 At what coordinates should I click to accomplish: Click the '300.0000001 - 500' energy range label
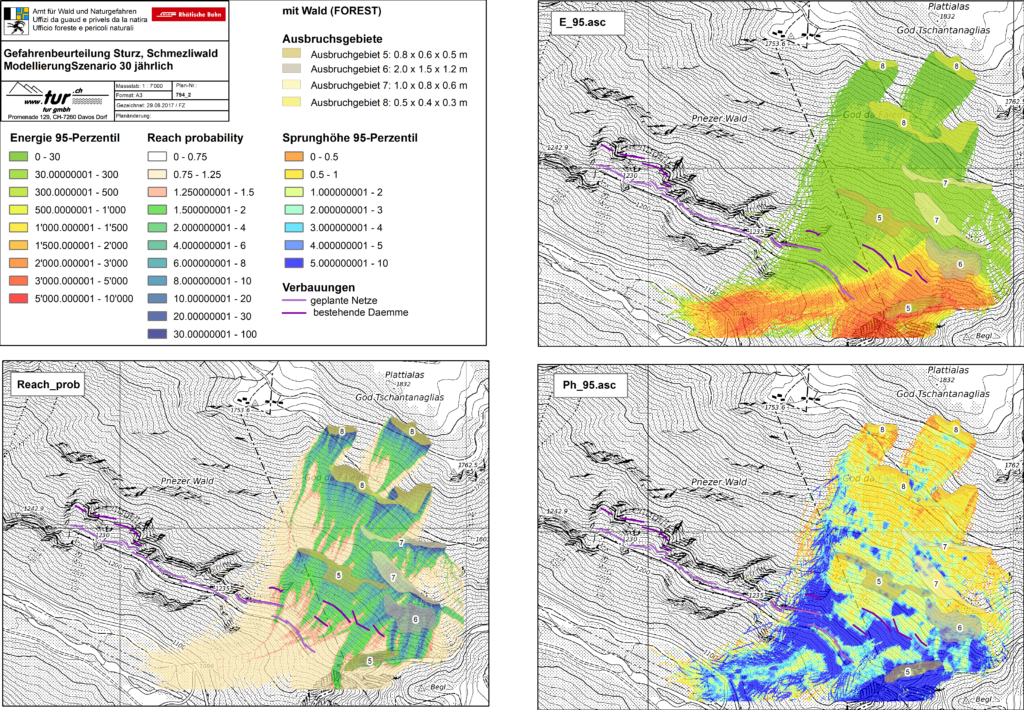point(76,193)
